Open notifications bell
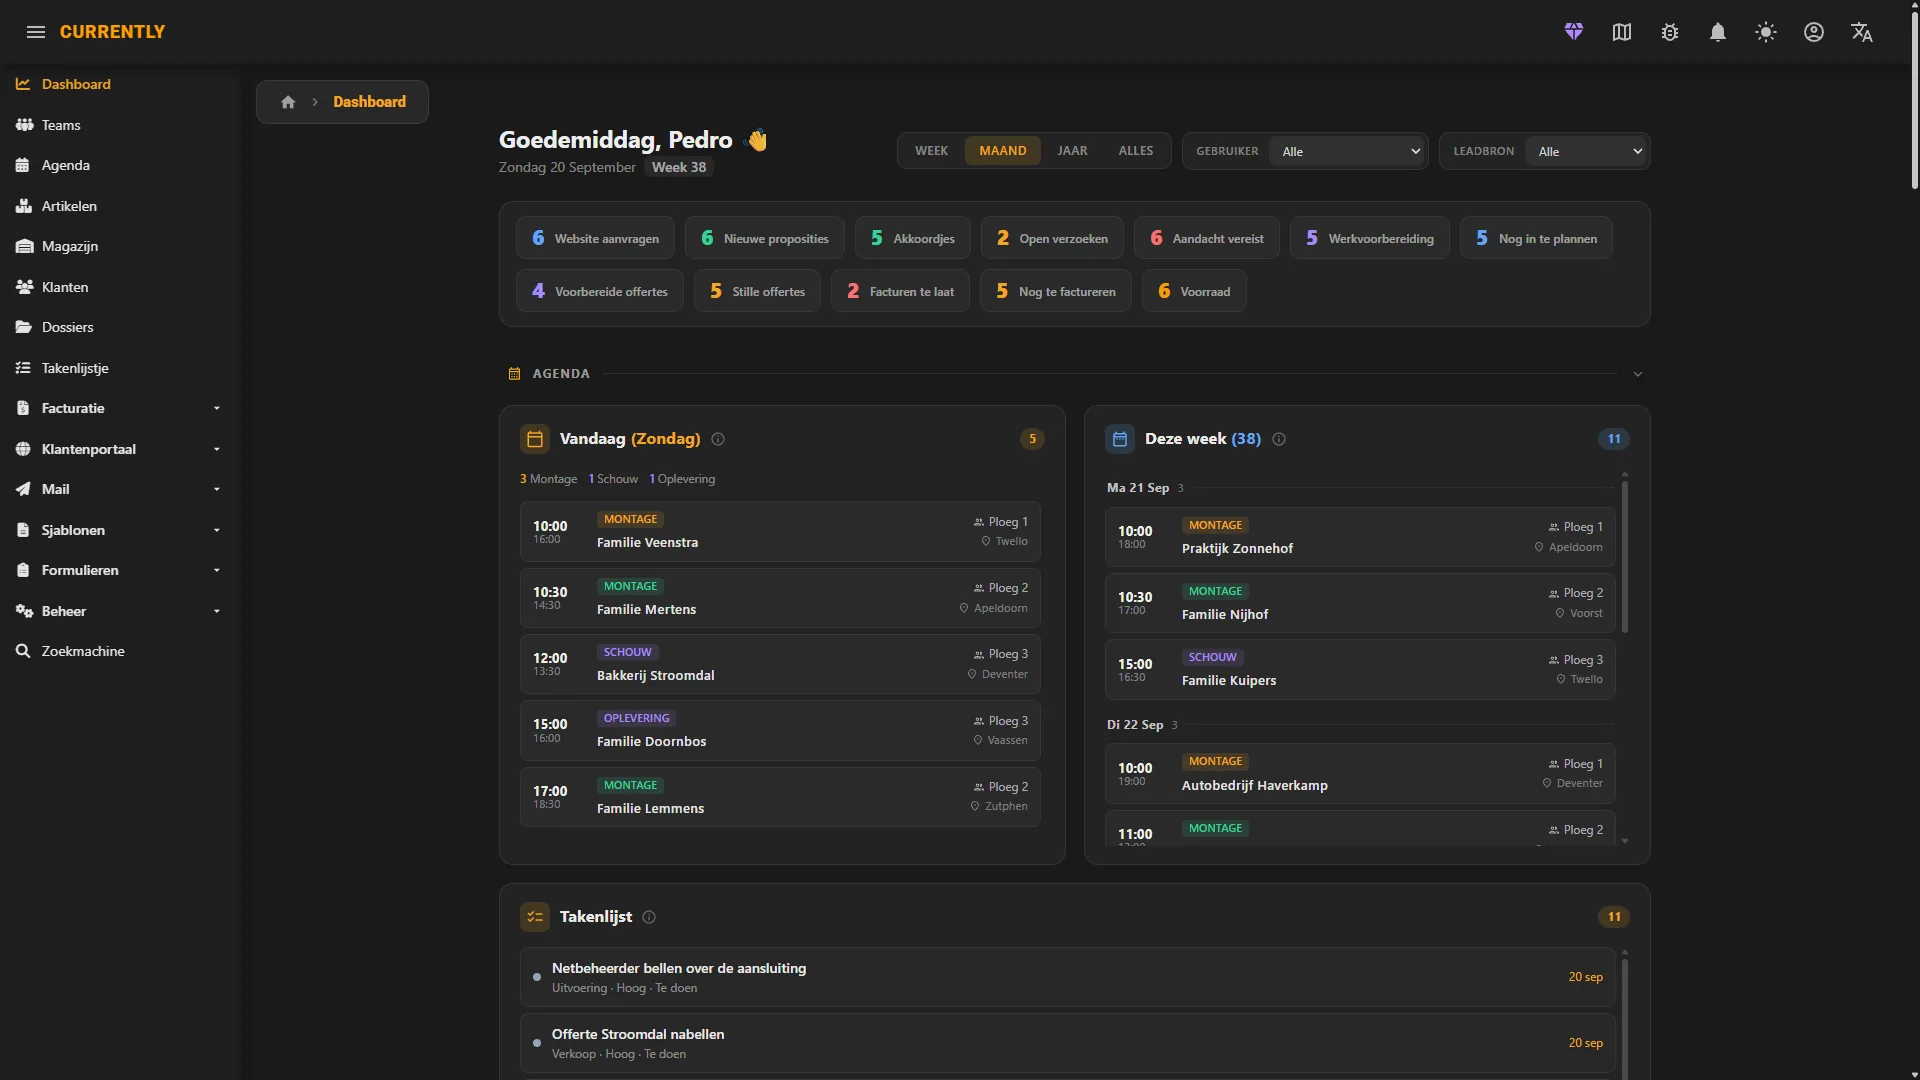The height and width of the screenshot is (1080, 1920). pyautogui.click(x=1718, y=32)
